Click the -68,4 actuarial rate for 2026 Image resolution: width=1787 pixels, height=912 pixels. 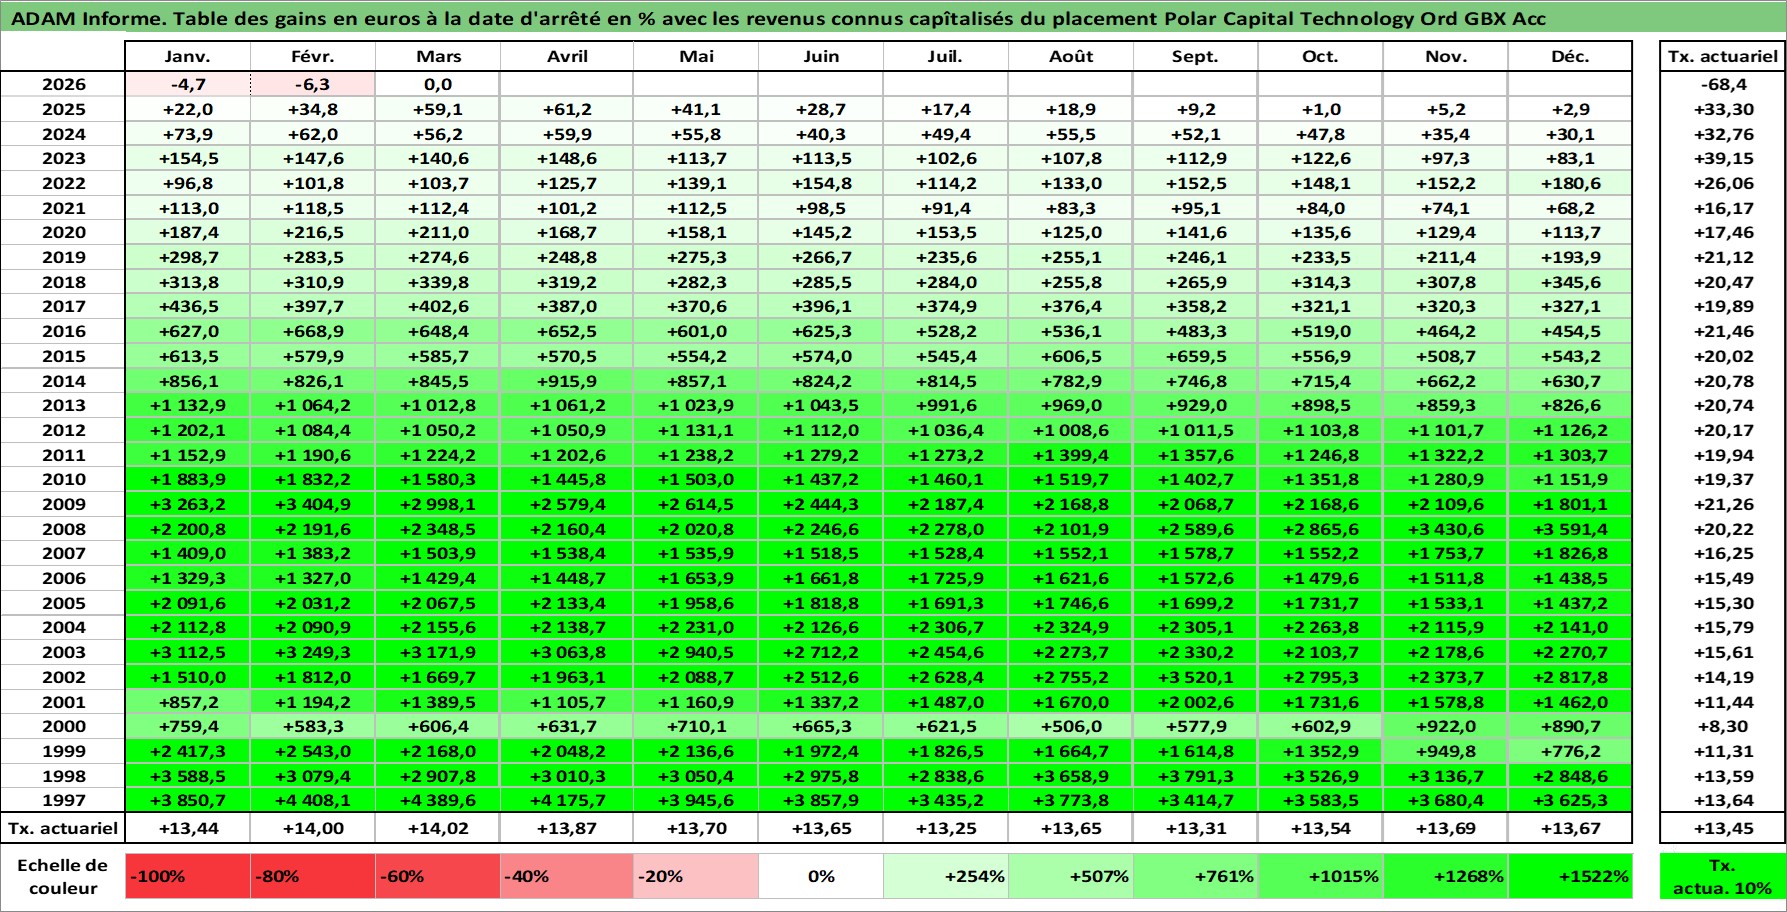(1722, 85)
